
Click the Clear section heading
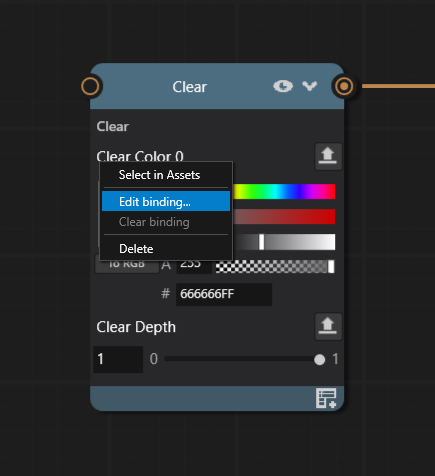click(x=113, y=127)
